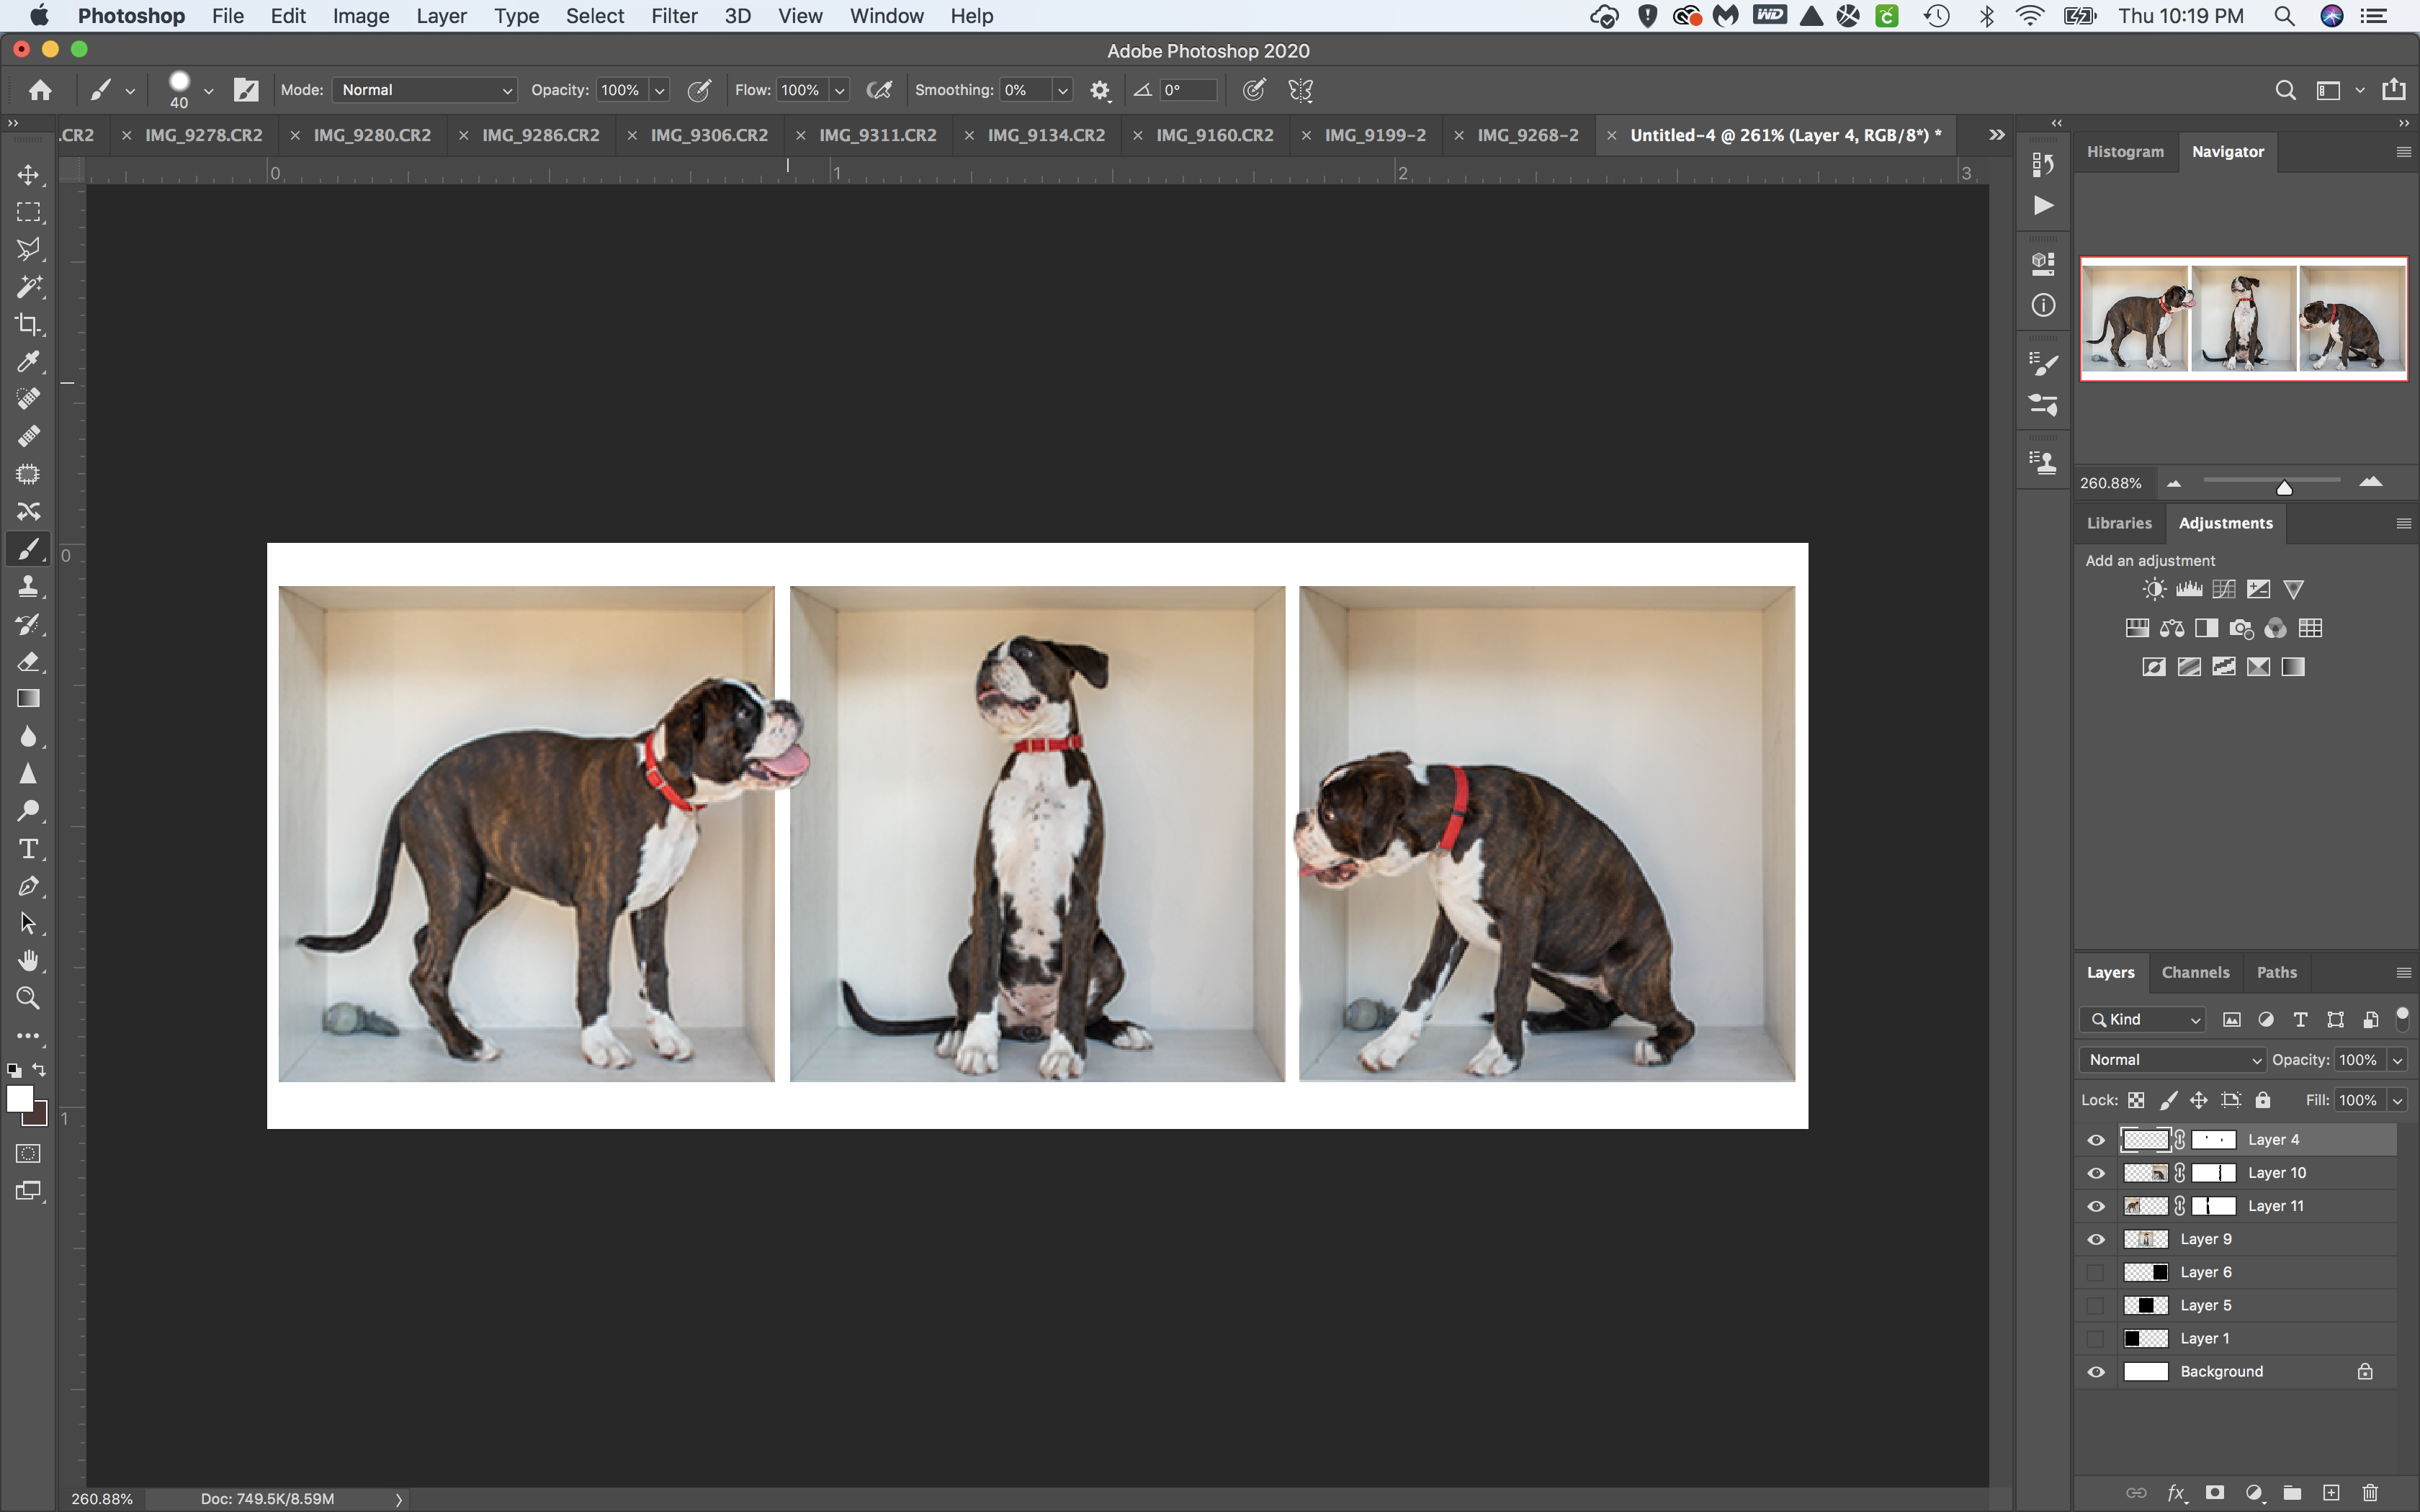The height and width of the screenshot is (1512, 2420).
Task: Open layer blend mode Normal dropdown
Action: click(2173, 1060)
